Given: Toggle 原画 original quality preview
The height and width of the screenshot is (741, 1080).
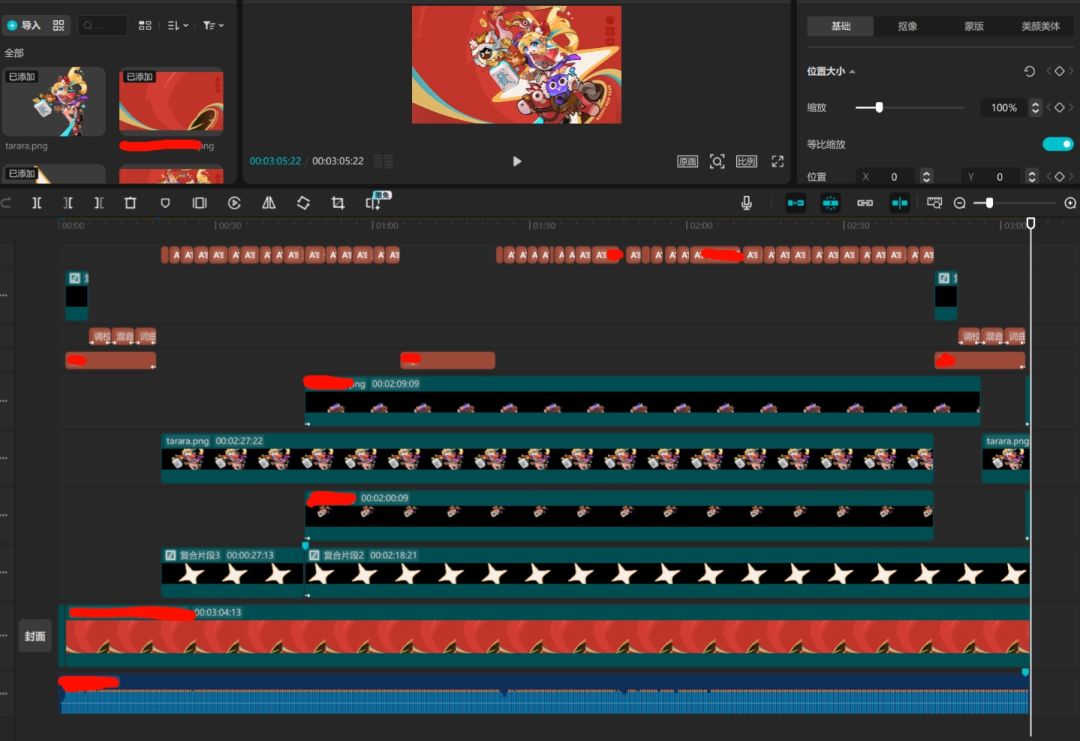Looking at the screenshot, I should [687, 161].
